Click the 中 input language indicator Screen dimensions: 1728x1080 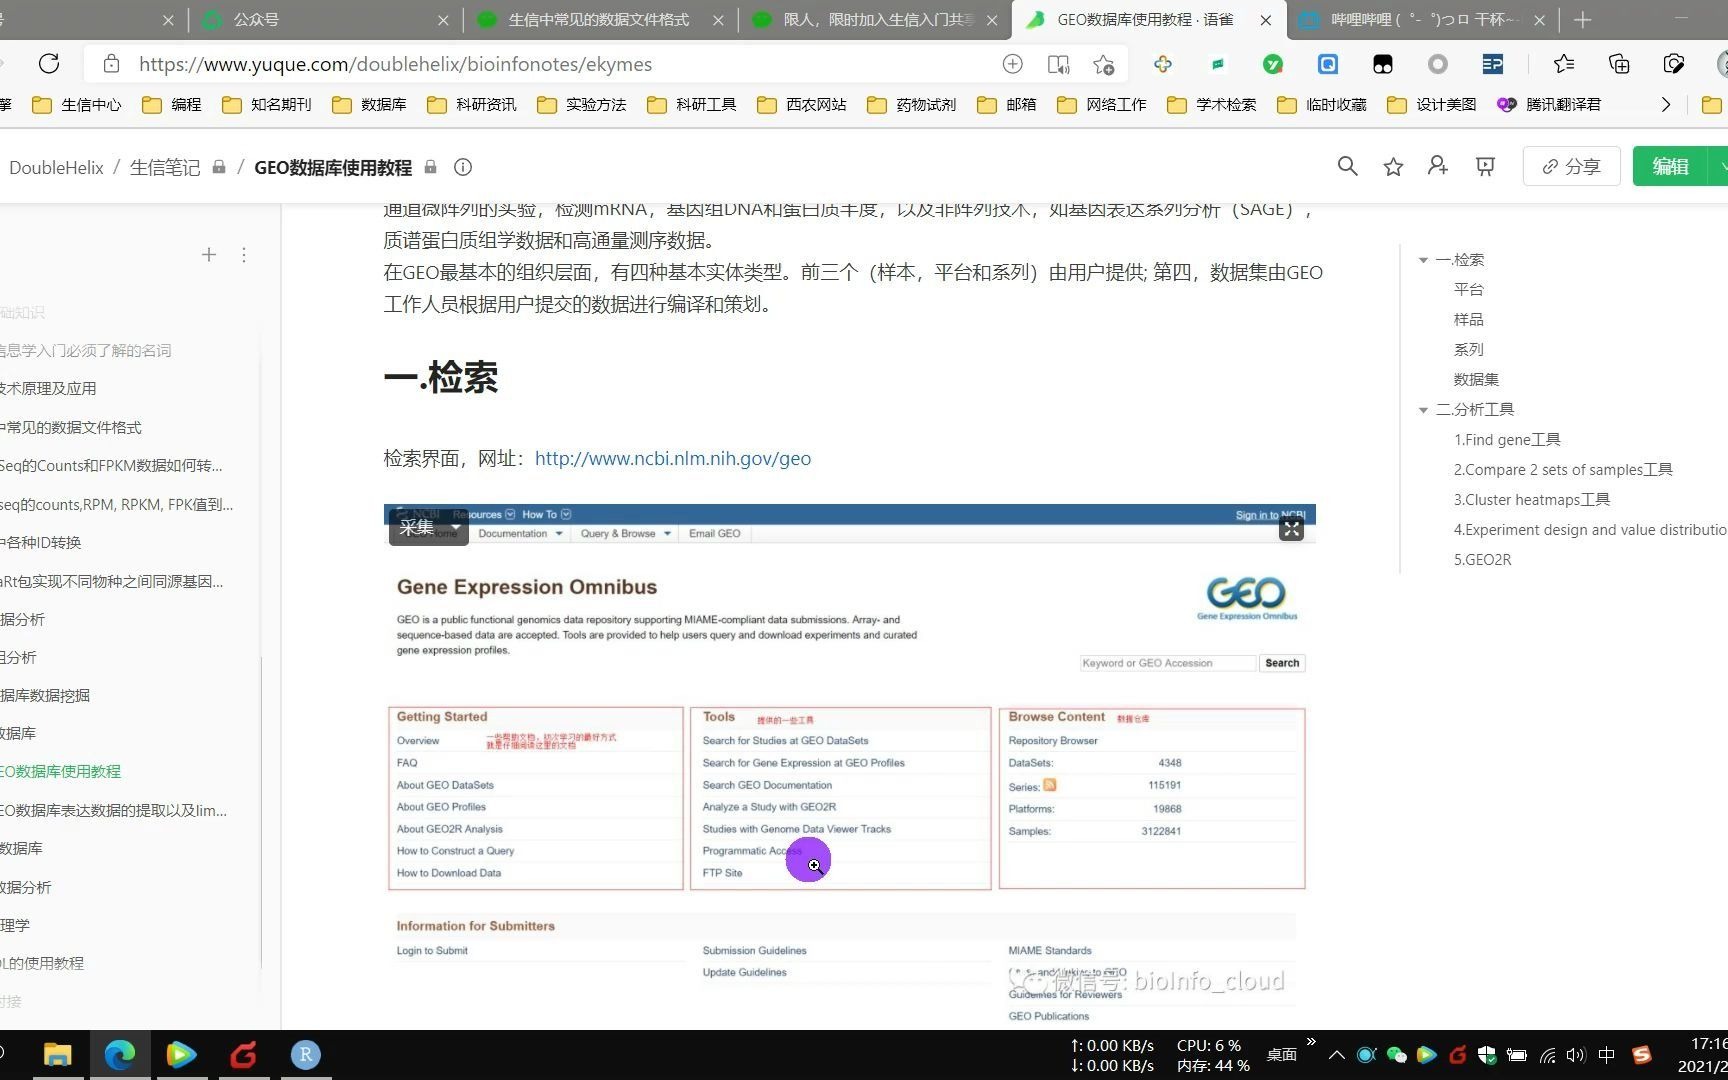coord(1607,1055)
